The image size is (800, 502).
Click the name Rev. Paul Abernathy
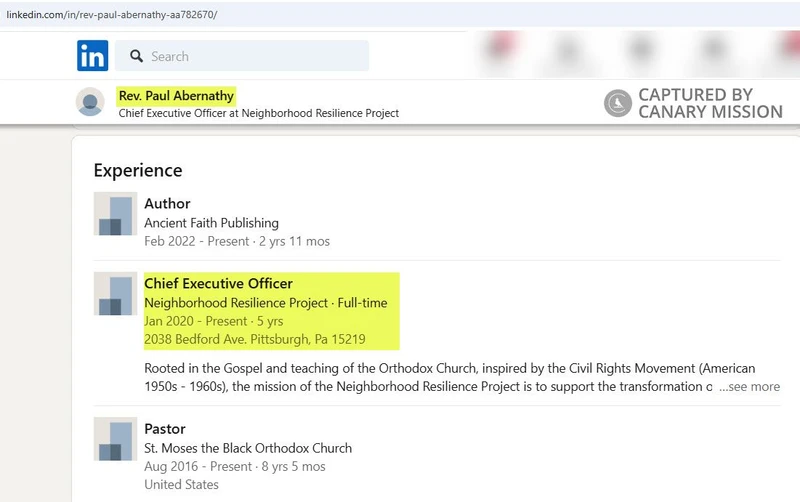click(x=176, y=96)
